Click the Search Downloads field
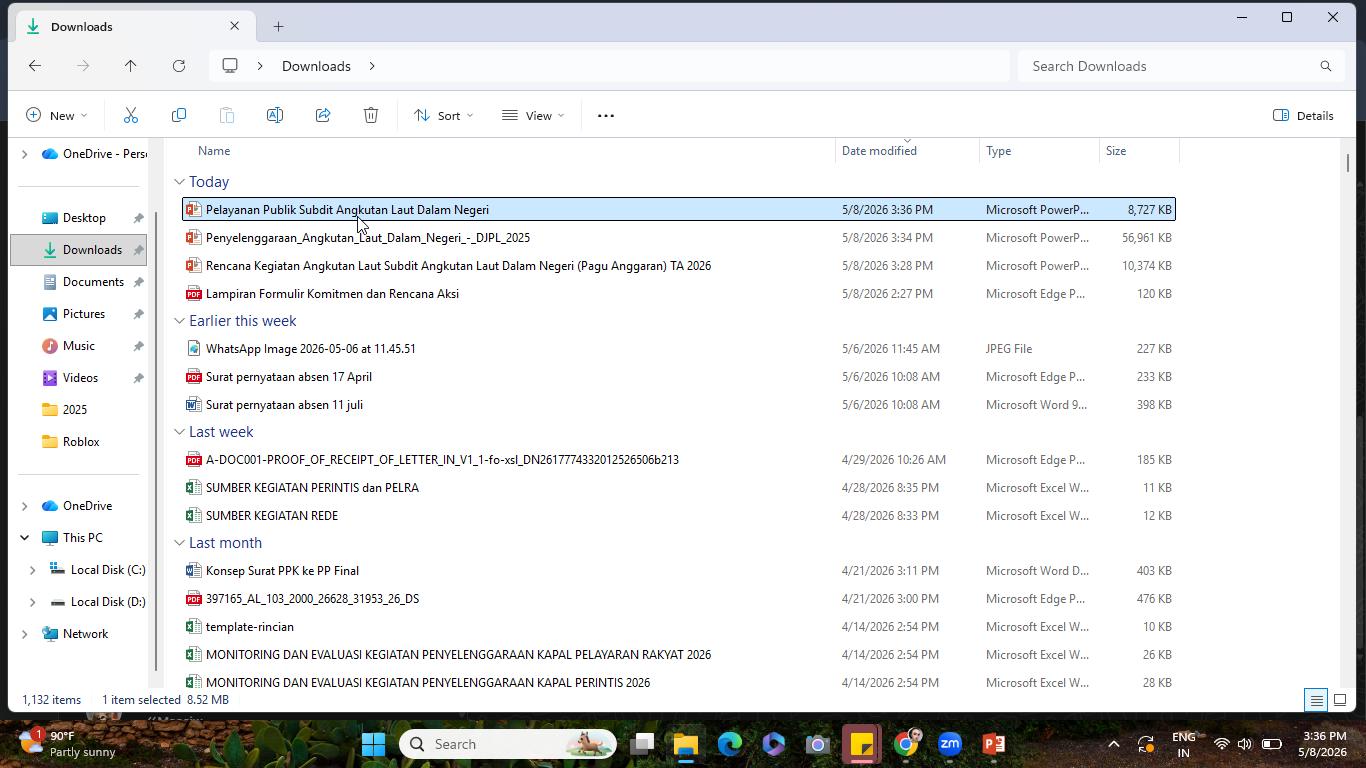The width and height of the screenshot is (1366, 768). (1180, 66)
